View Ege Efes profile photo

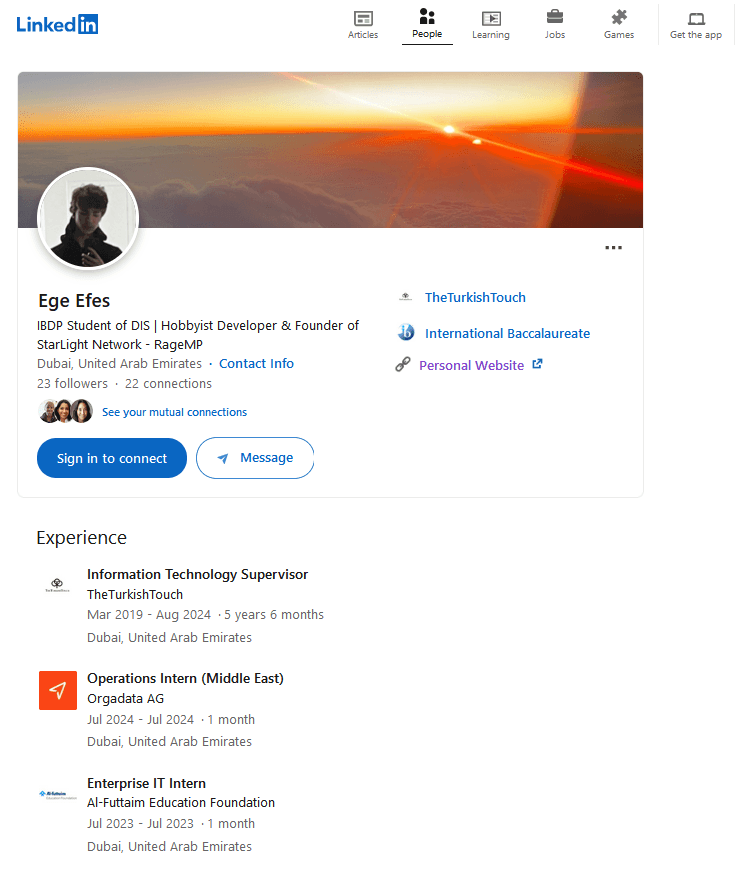pos(88,218)
